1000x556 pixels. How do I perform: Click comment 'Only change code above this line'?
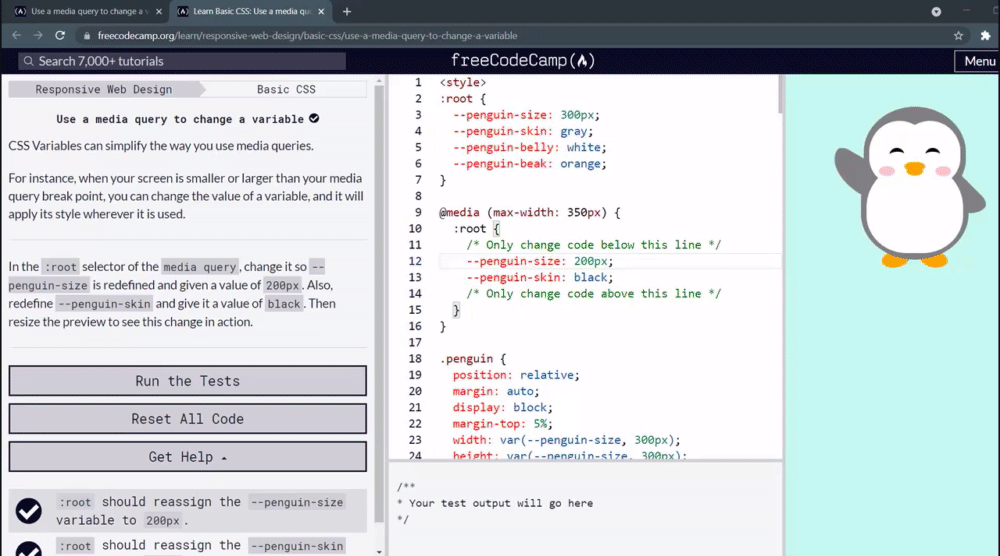[x=593, y=294]
